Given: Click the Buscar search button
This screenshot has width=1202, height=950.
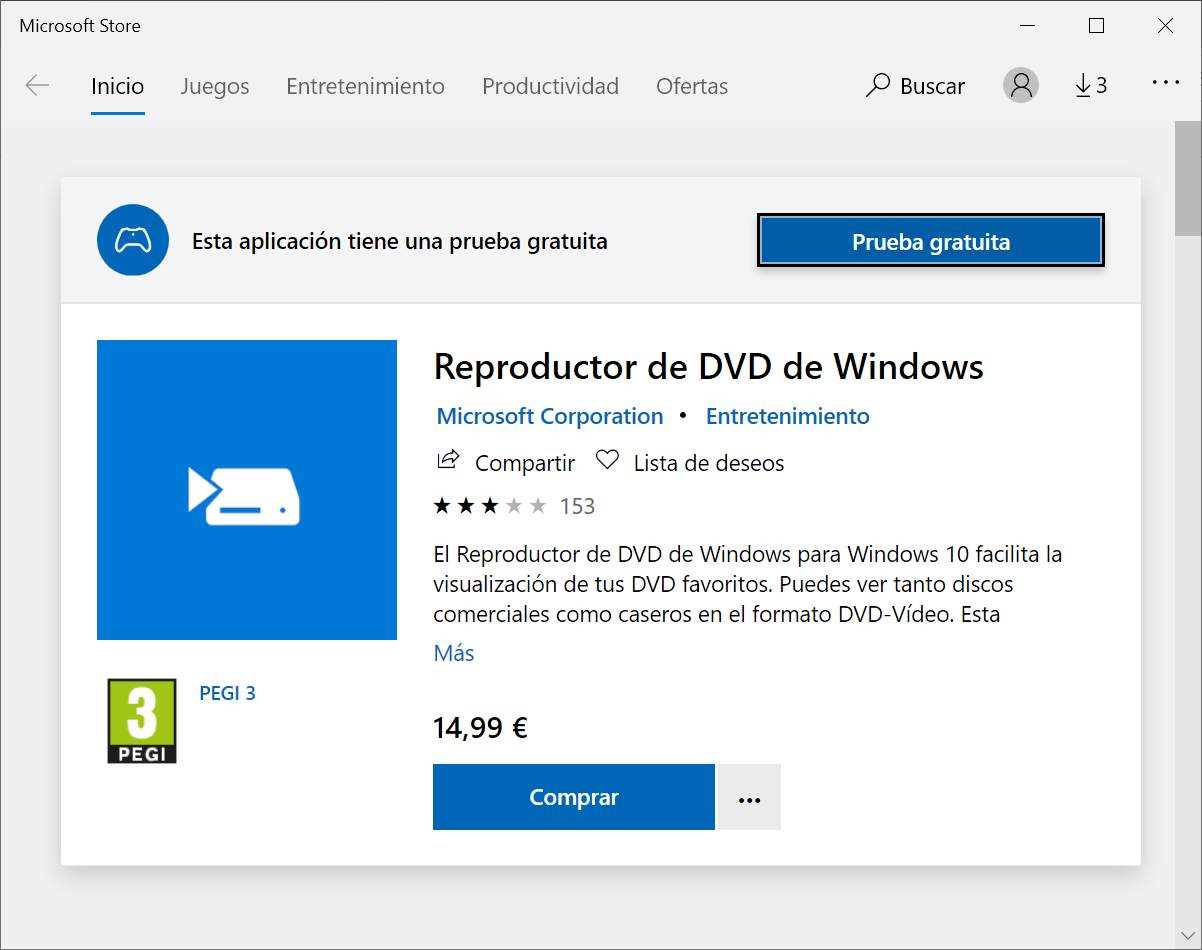Looking at the screenshot, I should (x=915, y=86).
